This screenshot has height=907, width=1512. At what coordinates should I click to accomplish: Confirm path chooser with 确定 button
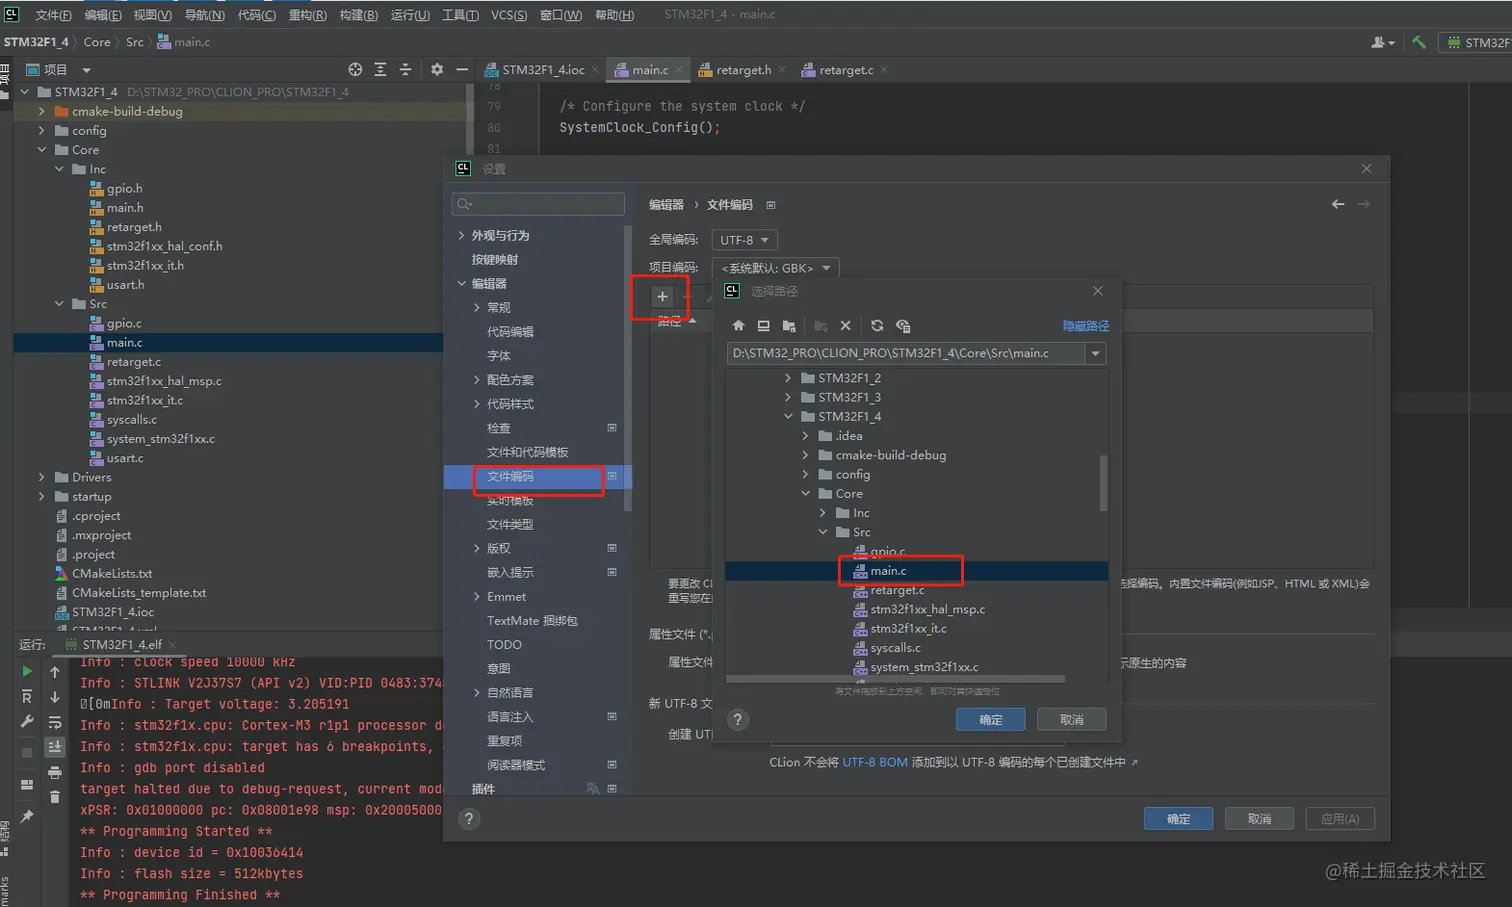click(x=990, y=720)
